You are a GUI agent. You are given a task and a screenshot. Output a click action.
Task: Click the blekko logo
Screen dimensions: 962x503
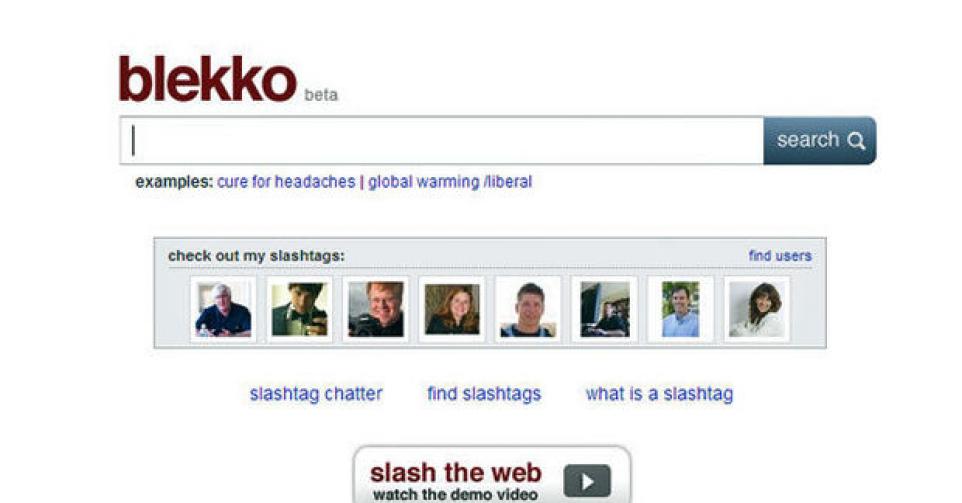click(207, 79)
